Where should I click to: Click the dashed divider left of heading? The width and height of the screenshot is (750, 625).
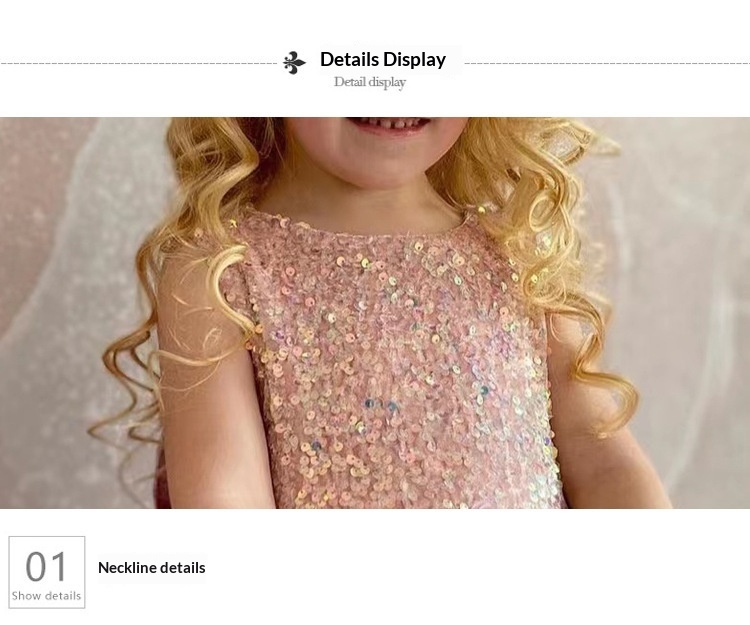[139, 63]
